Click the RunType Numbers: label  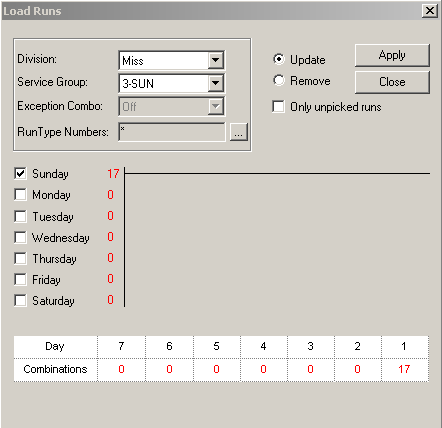63,132
